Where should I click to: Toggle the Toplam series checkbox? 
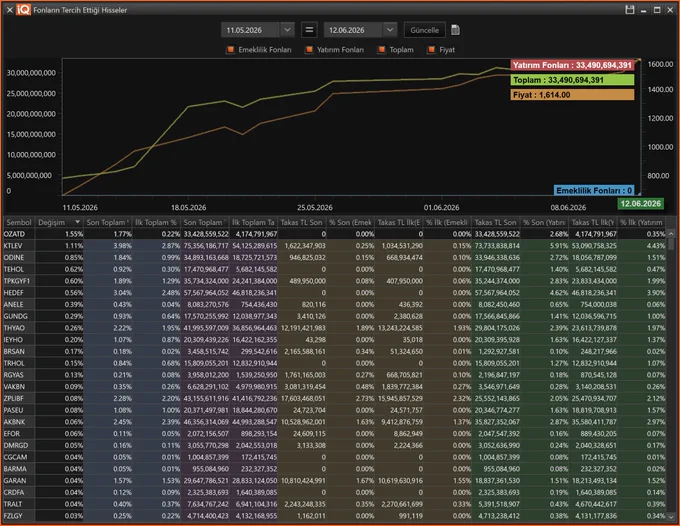[382, 50]
